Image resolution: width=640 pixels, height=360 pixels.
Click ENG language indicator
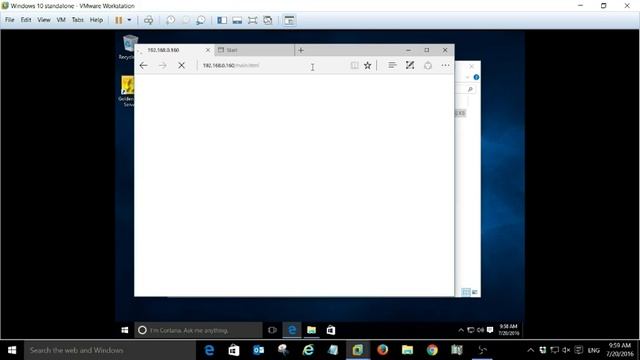(x=593, y=350)
